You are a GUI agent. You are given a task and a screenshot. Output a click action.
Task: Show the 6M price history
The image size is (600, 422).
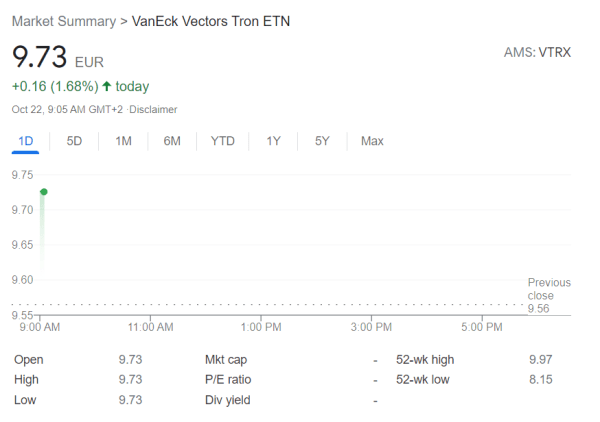click(172, 141)
